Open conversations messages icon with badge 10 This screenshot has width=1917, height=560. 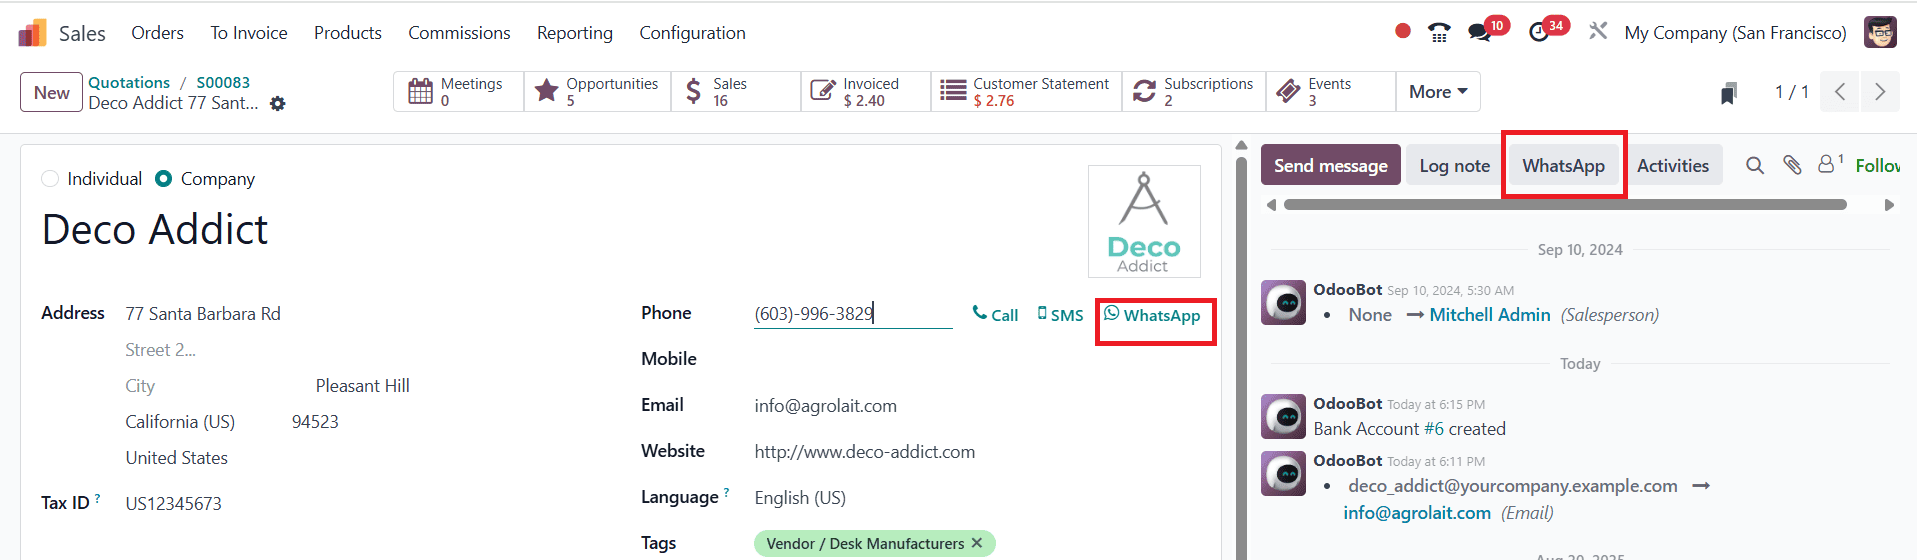tap(1479, 33)
